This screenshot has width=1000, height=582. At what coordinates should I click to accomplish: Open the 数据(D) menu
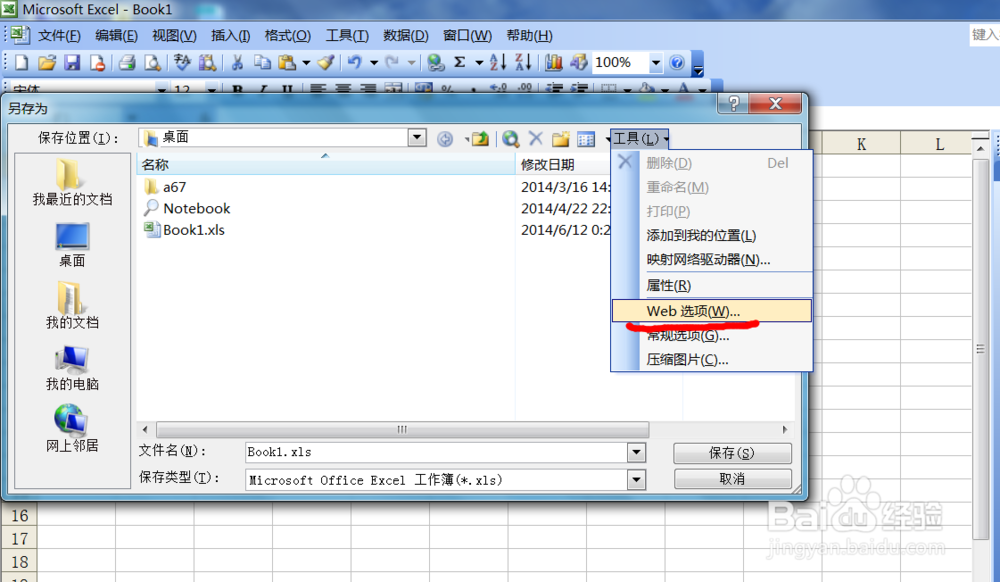point(405,35)
